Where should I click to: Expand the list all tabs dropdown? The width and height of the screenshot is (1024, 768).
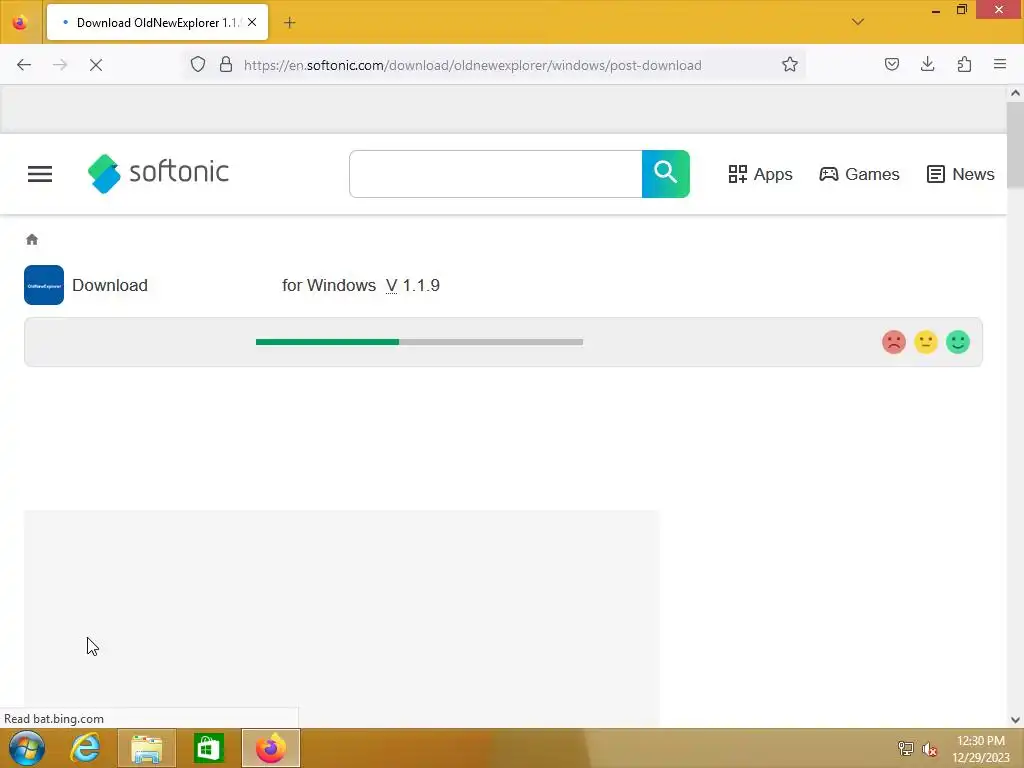pyautogui.click(x=857, y=22)
